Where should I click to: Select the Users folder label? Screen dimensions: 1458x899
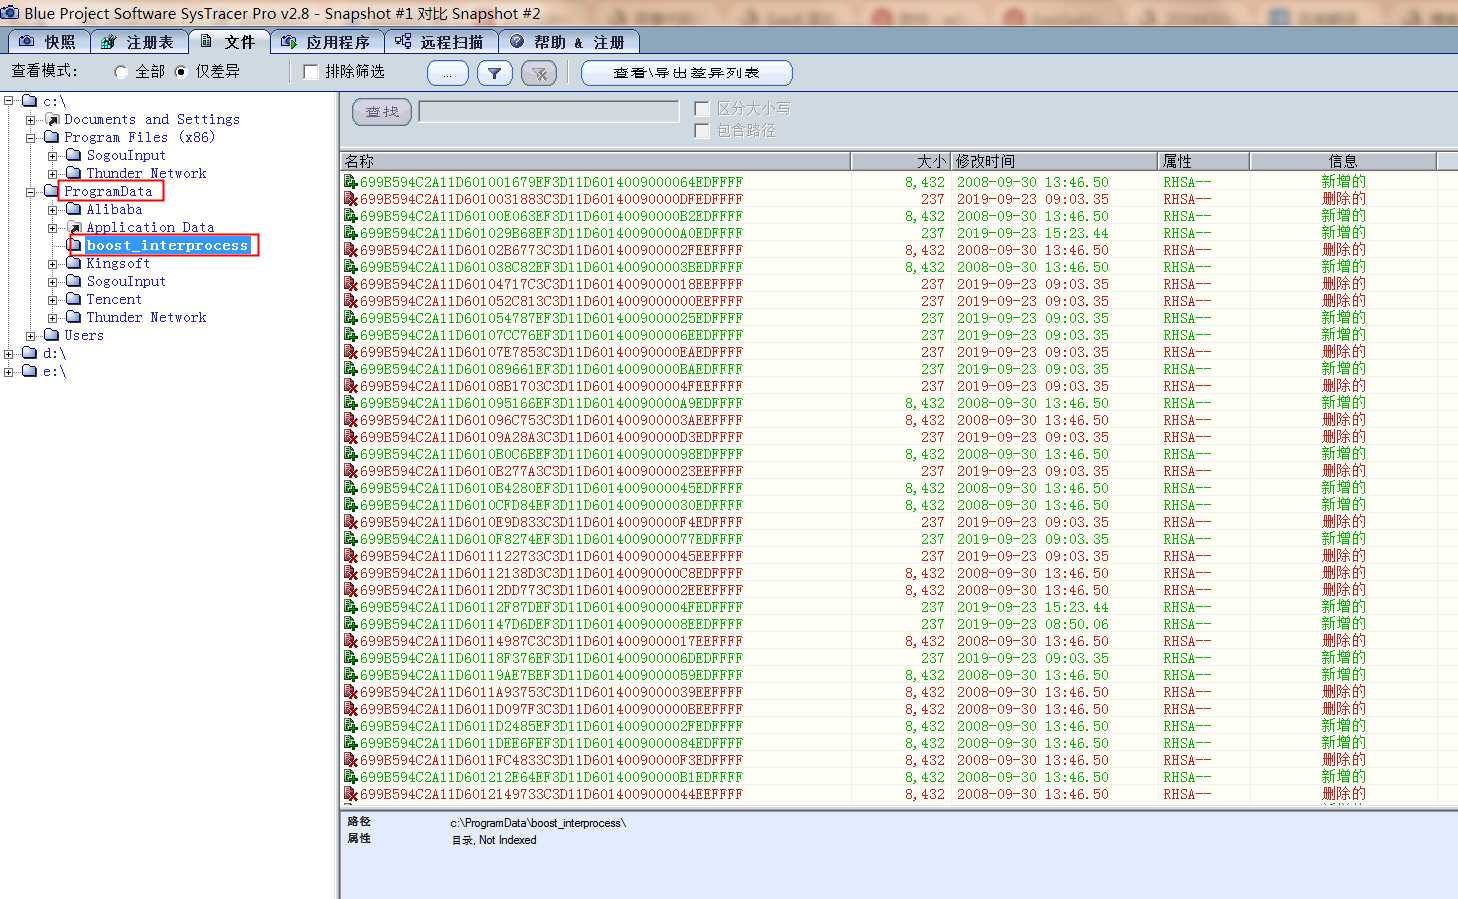(x=84, y=335)
